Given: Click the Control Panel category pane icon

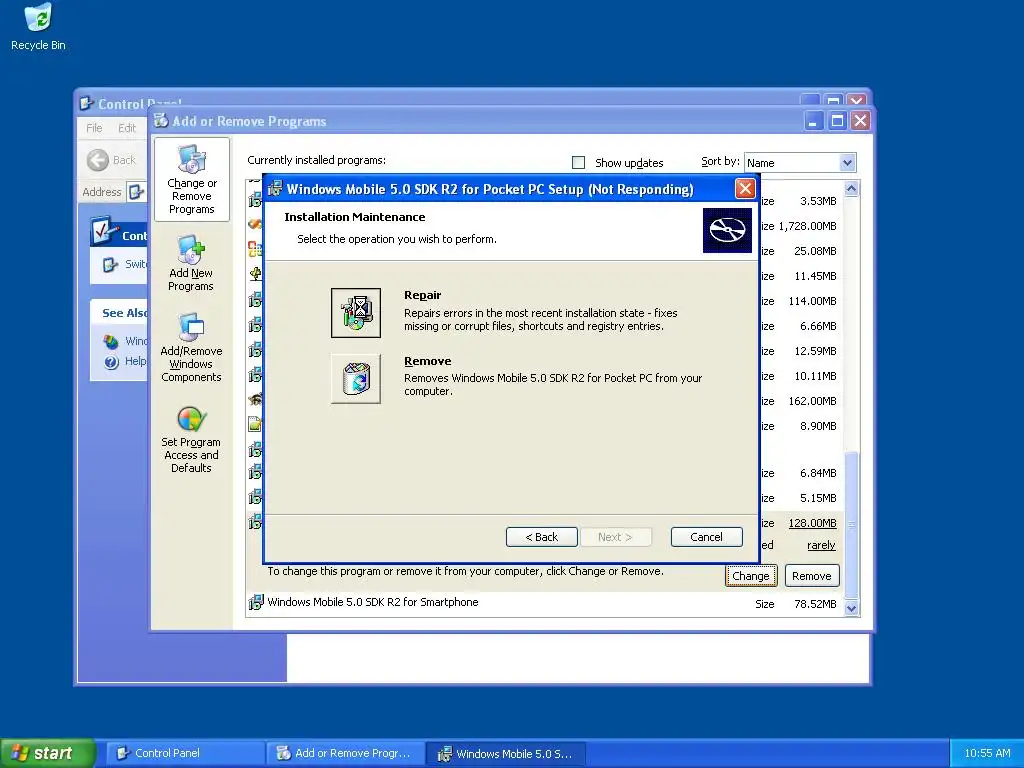Looking at the screenshot, I should [x=104, y=231].
